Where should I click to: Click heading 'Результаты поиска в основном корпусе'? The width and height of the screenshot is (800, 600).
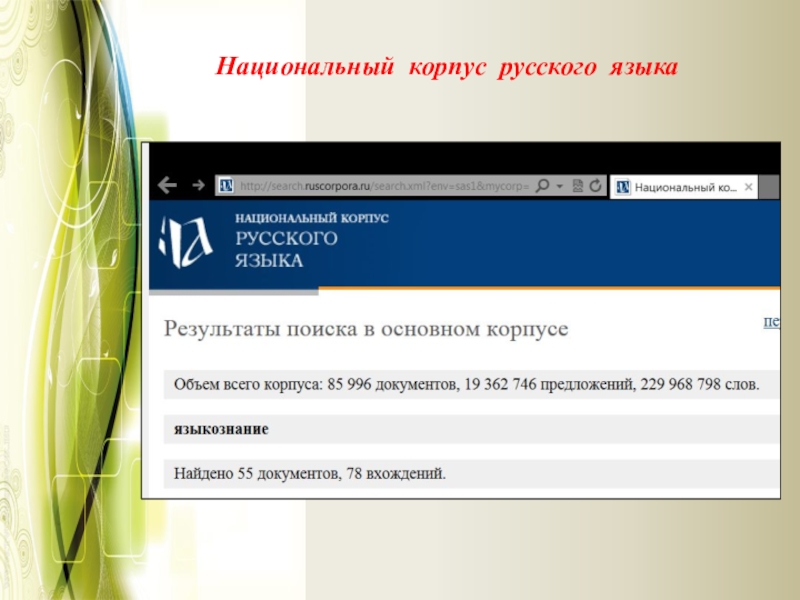pyautogui.click(x=366, y=329)
